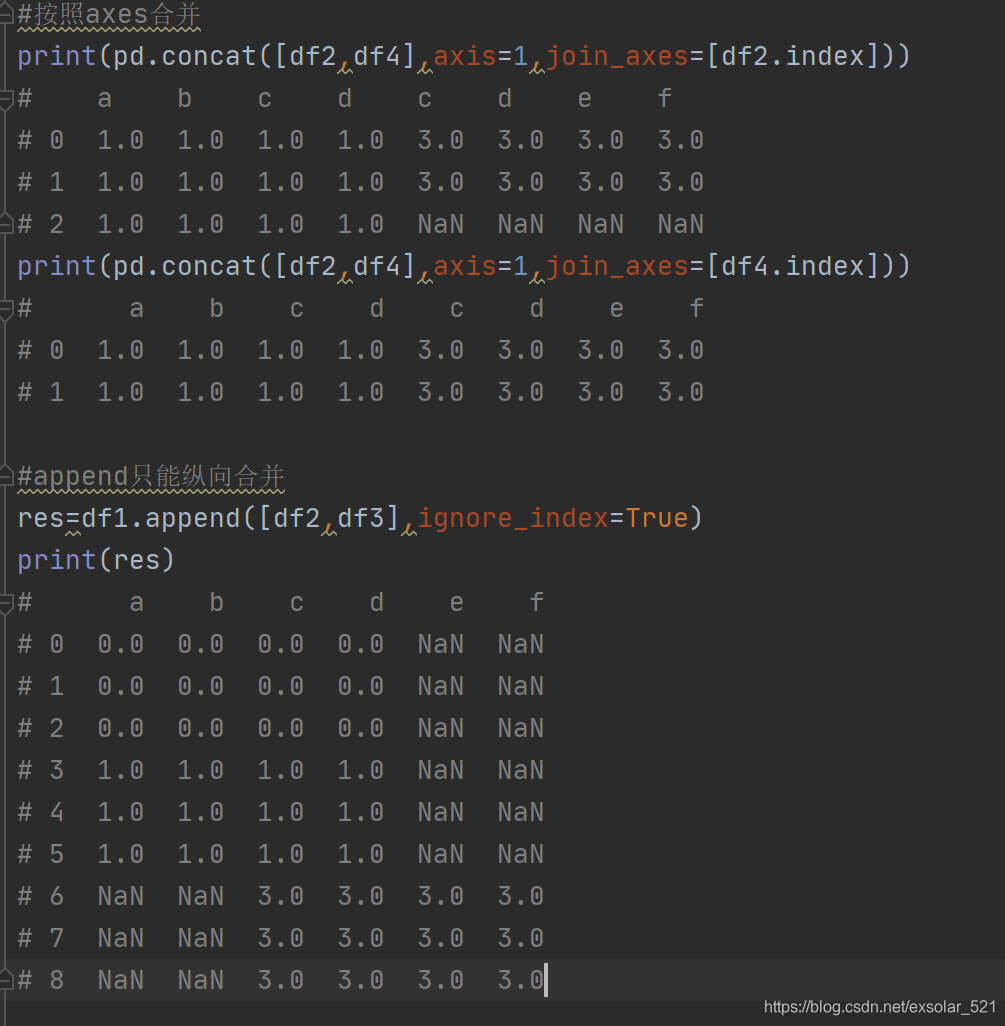The width and height of the screenshot is (1005, 1026).
Task: Click row '# 4 1.0 1.0 1.0 1.0 NaN NaN'
Action: coord(281,812)
